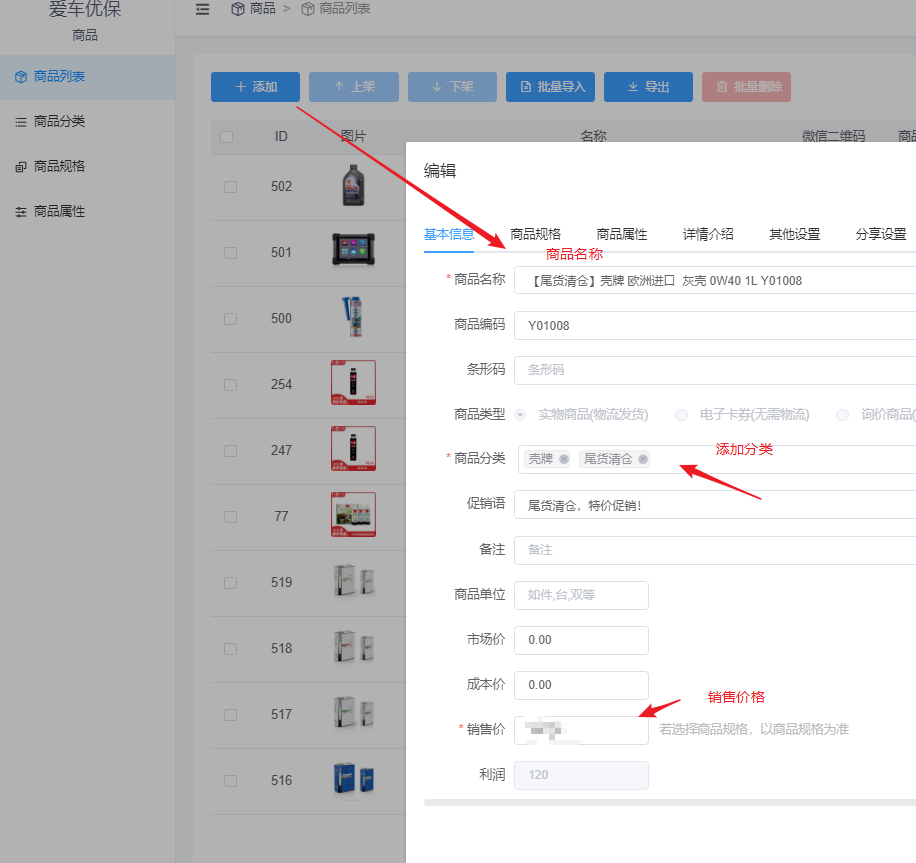Click the 导出 button
Image resolution: width=916 pixels, height=863 pixels.
[648, 87]
